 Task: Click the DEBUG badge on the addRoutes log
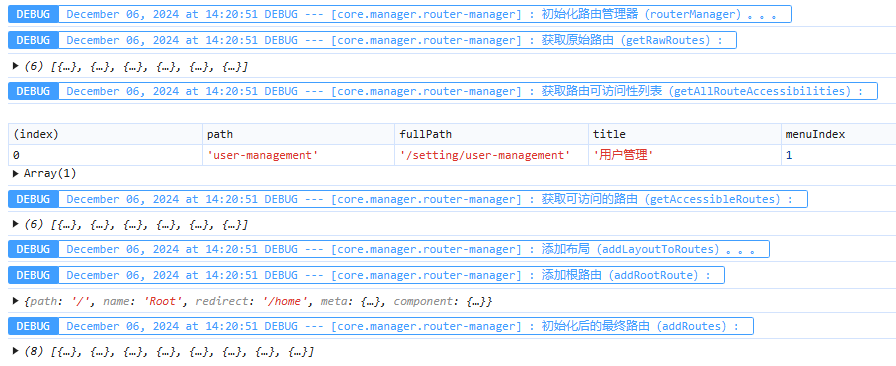click(33, 326)
